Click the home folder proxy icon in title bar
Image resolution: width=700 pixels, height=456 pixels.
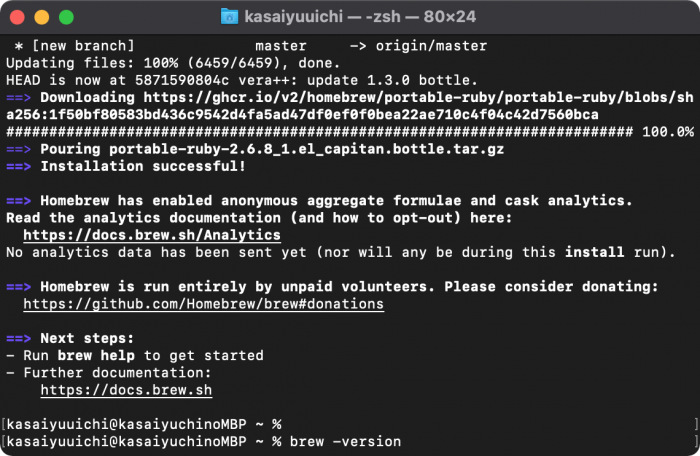(x=229, y=17)
